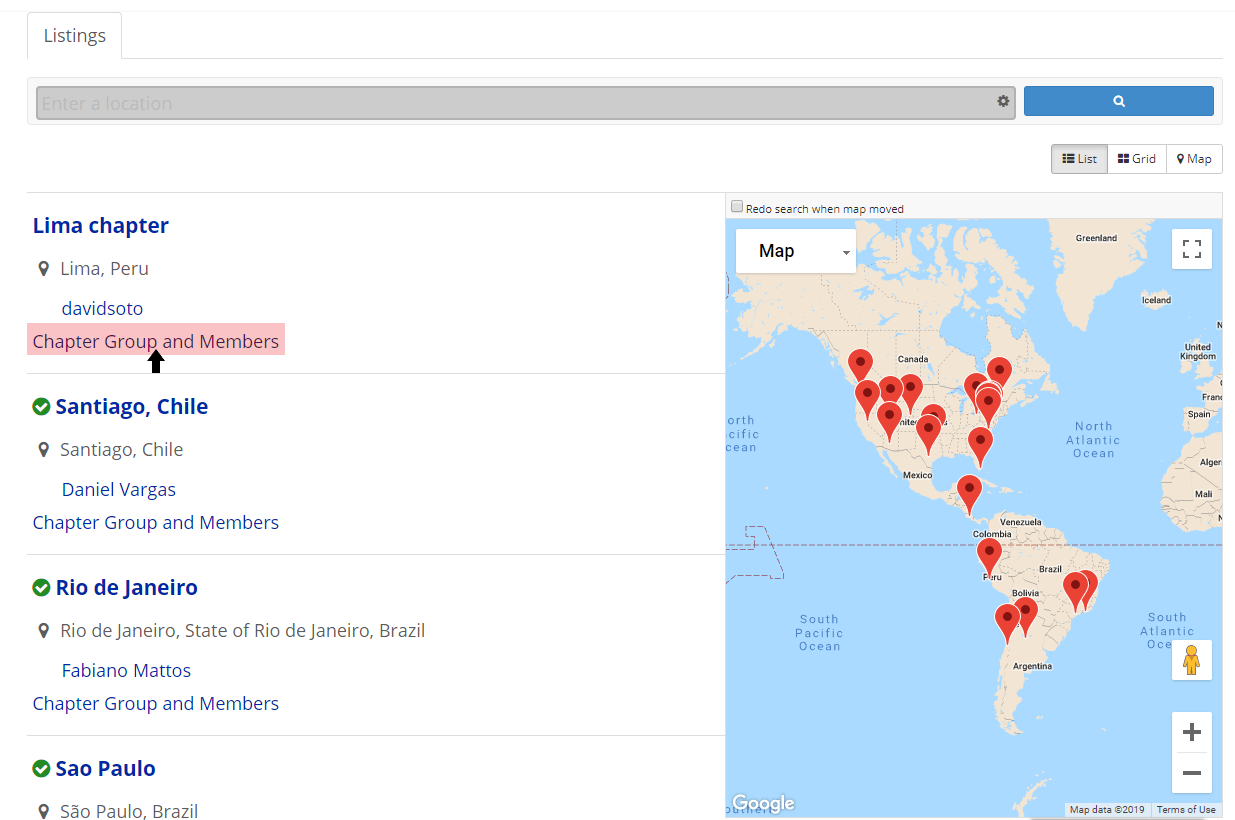Click the São Paulo, Brazil address text

coord(129,812)
